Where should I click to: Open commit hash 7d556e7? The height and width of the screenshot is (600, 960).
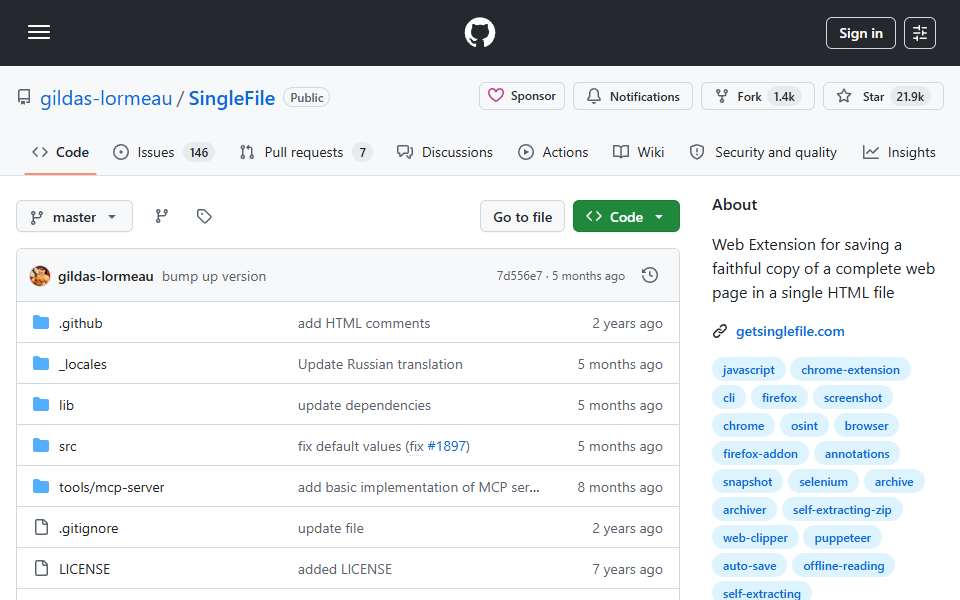coord(519,276)
